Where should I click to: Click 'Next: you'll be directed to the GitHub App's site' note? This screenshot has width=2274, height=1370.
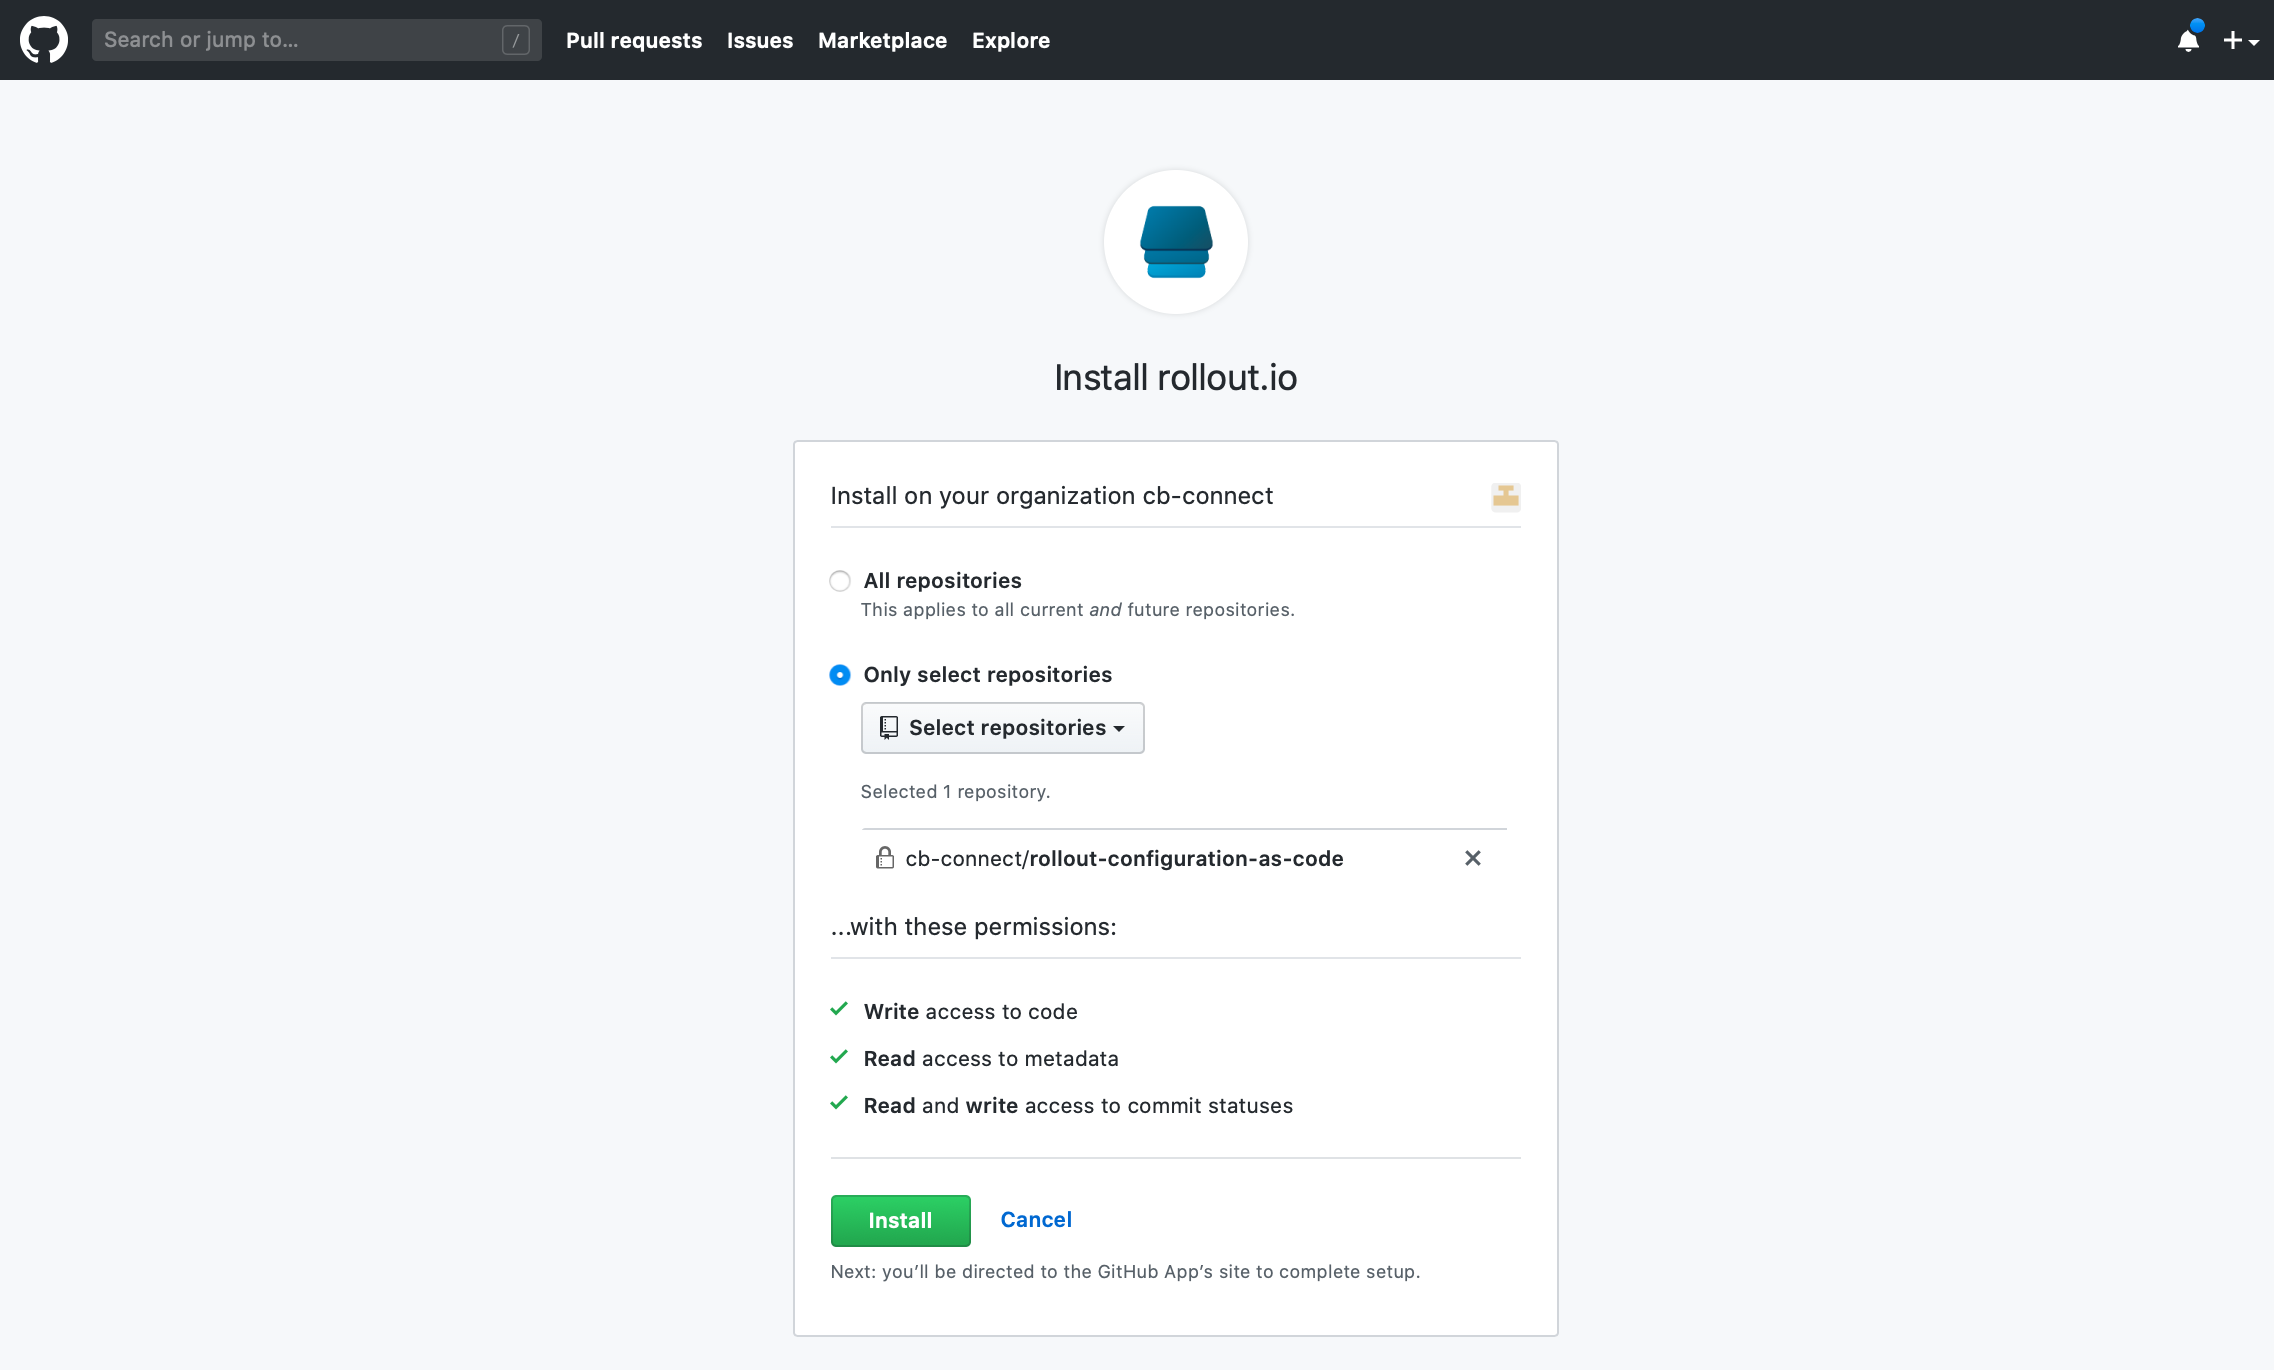(x=1125, y=1272)
